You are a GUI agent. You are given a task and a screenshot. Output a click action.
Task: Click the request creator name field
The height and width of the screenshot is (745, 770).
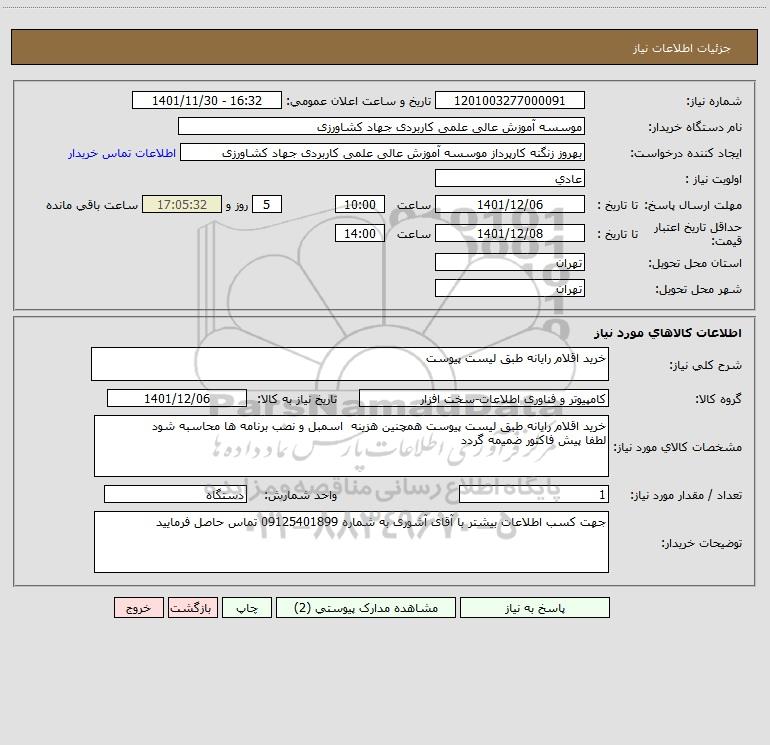pos(383,152)
